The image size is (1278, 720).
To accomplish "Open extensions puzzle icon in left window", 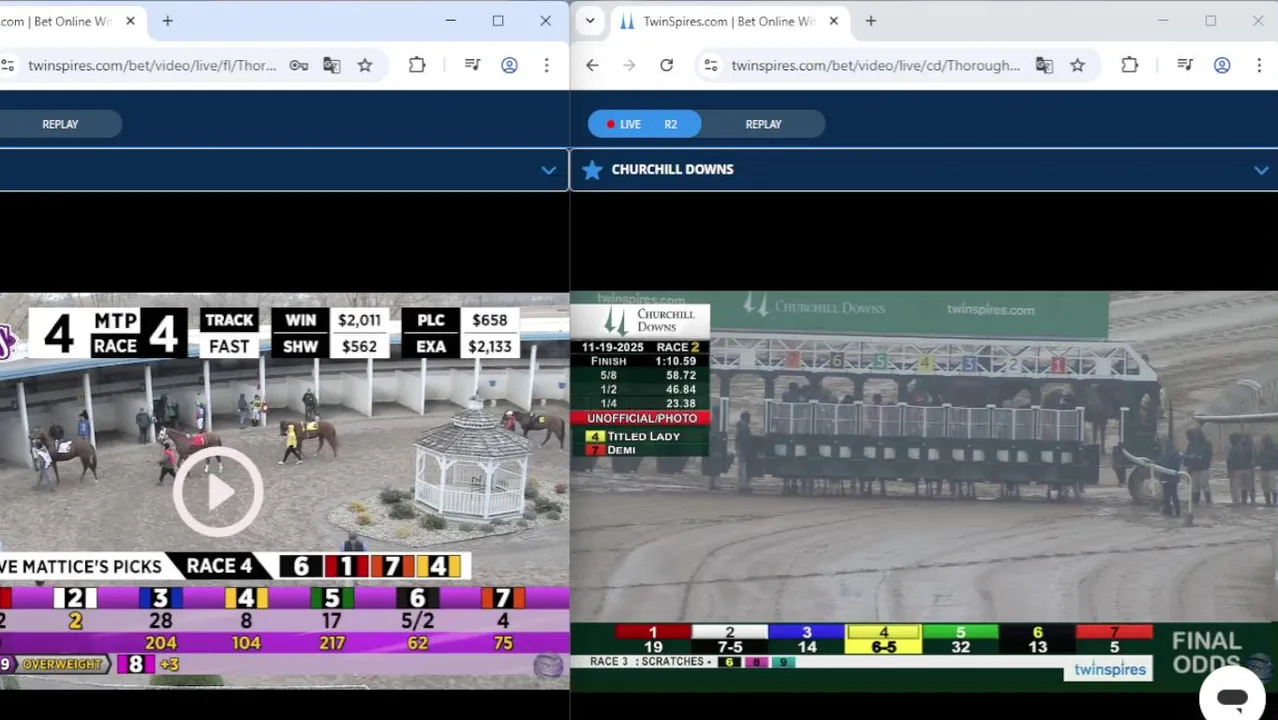I will point(417,65).
